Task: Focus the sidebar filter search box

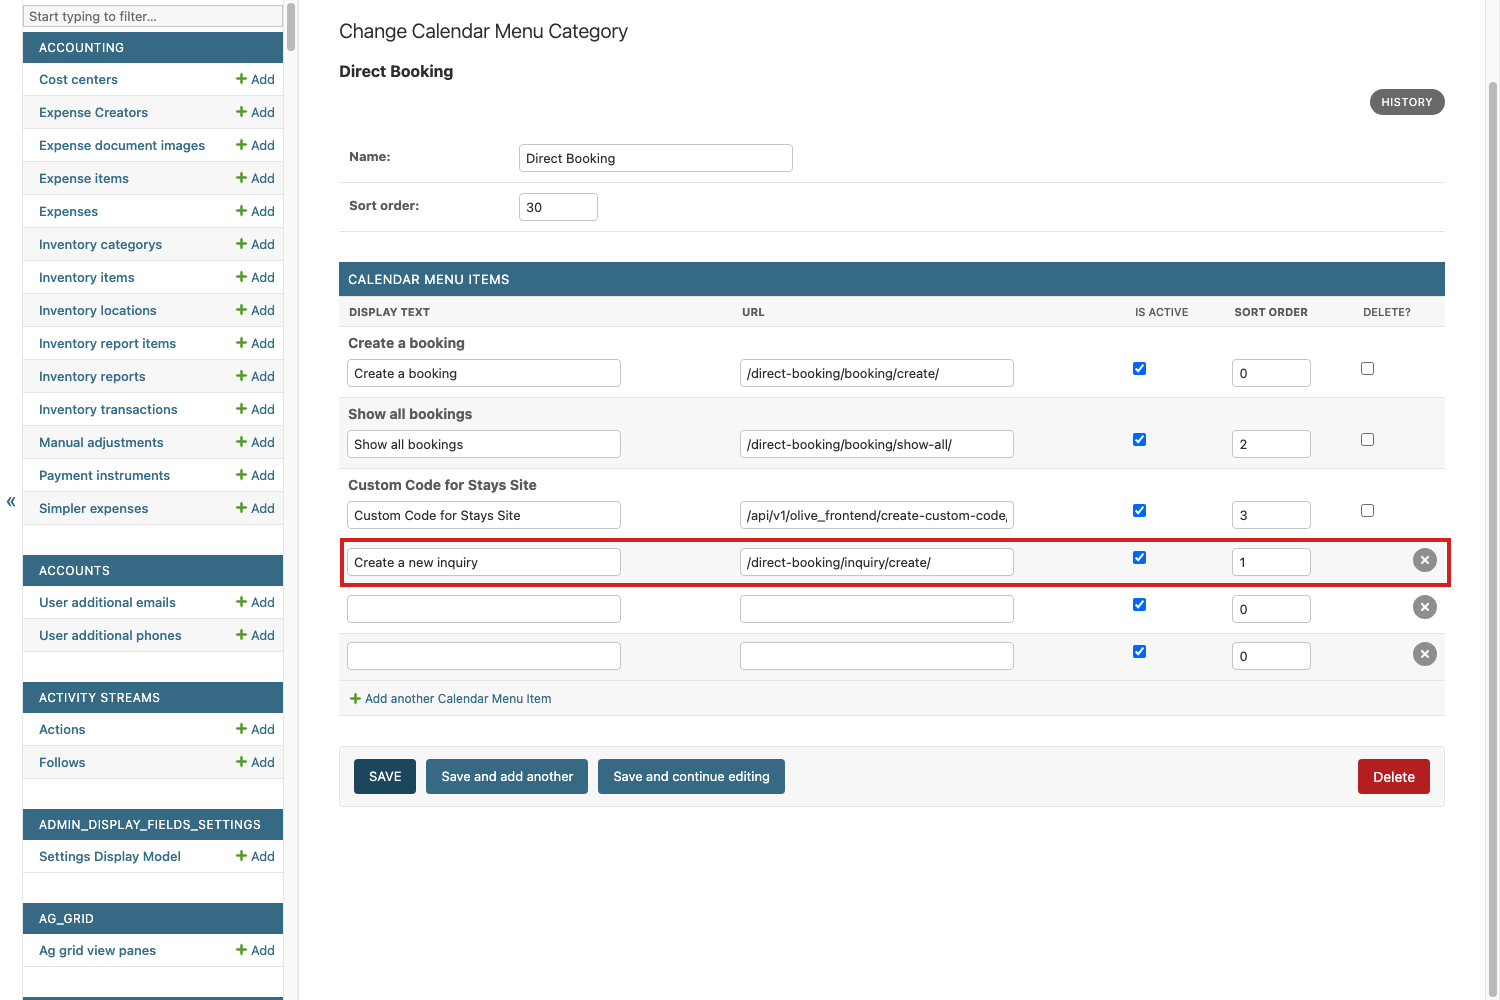Action: 153,16
